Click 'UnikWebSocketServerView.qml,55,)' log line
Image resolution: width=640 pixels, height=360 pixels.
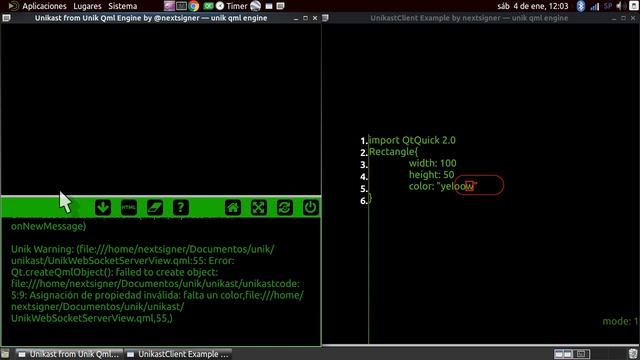coord(92,318)
